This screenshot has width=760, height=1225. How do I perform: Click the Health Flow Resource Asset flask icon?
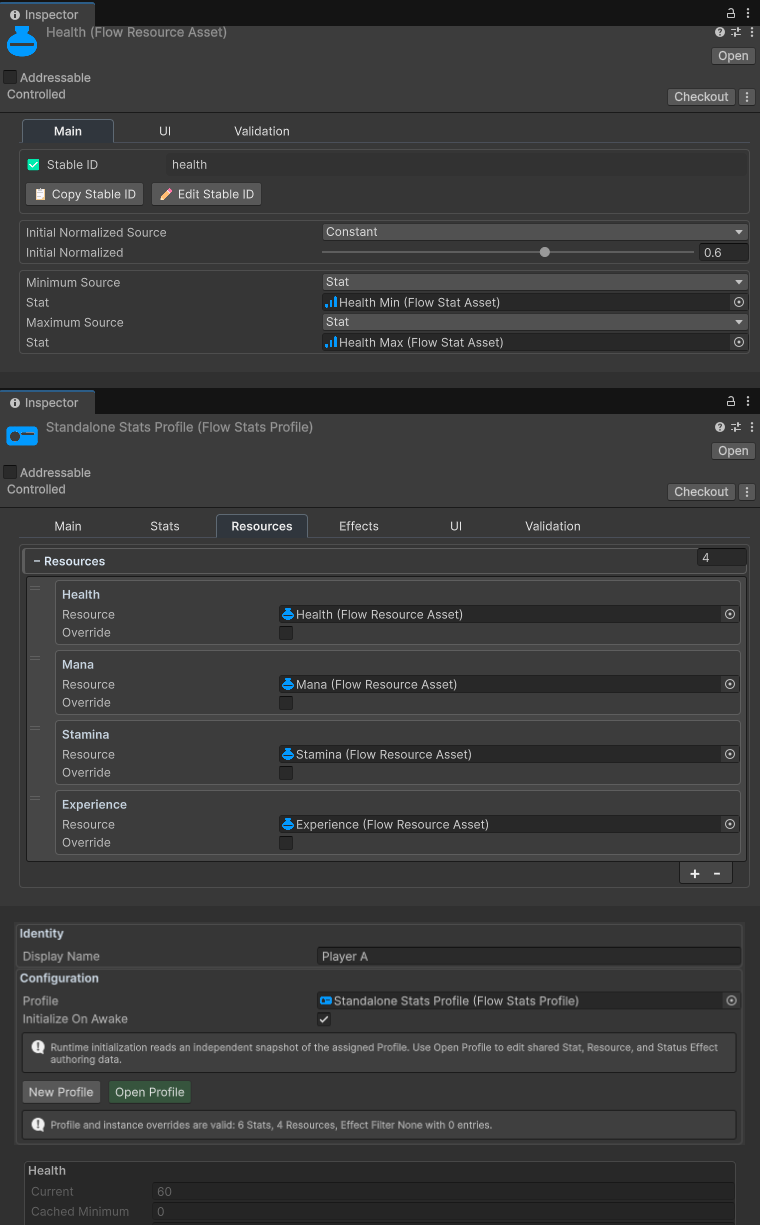(22, 42)
